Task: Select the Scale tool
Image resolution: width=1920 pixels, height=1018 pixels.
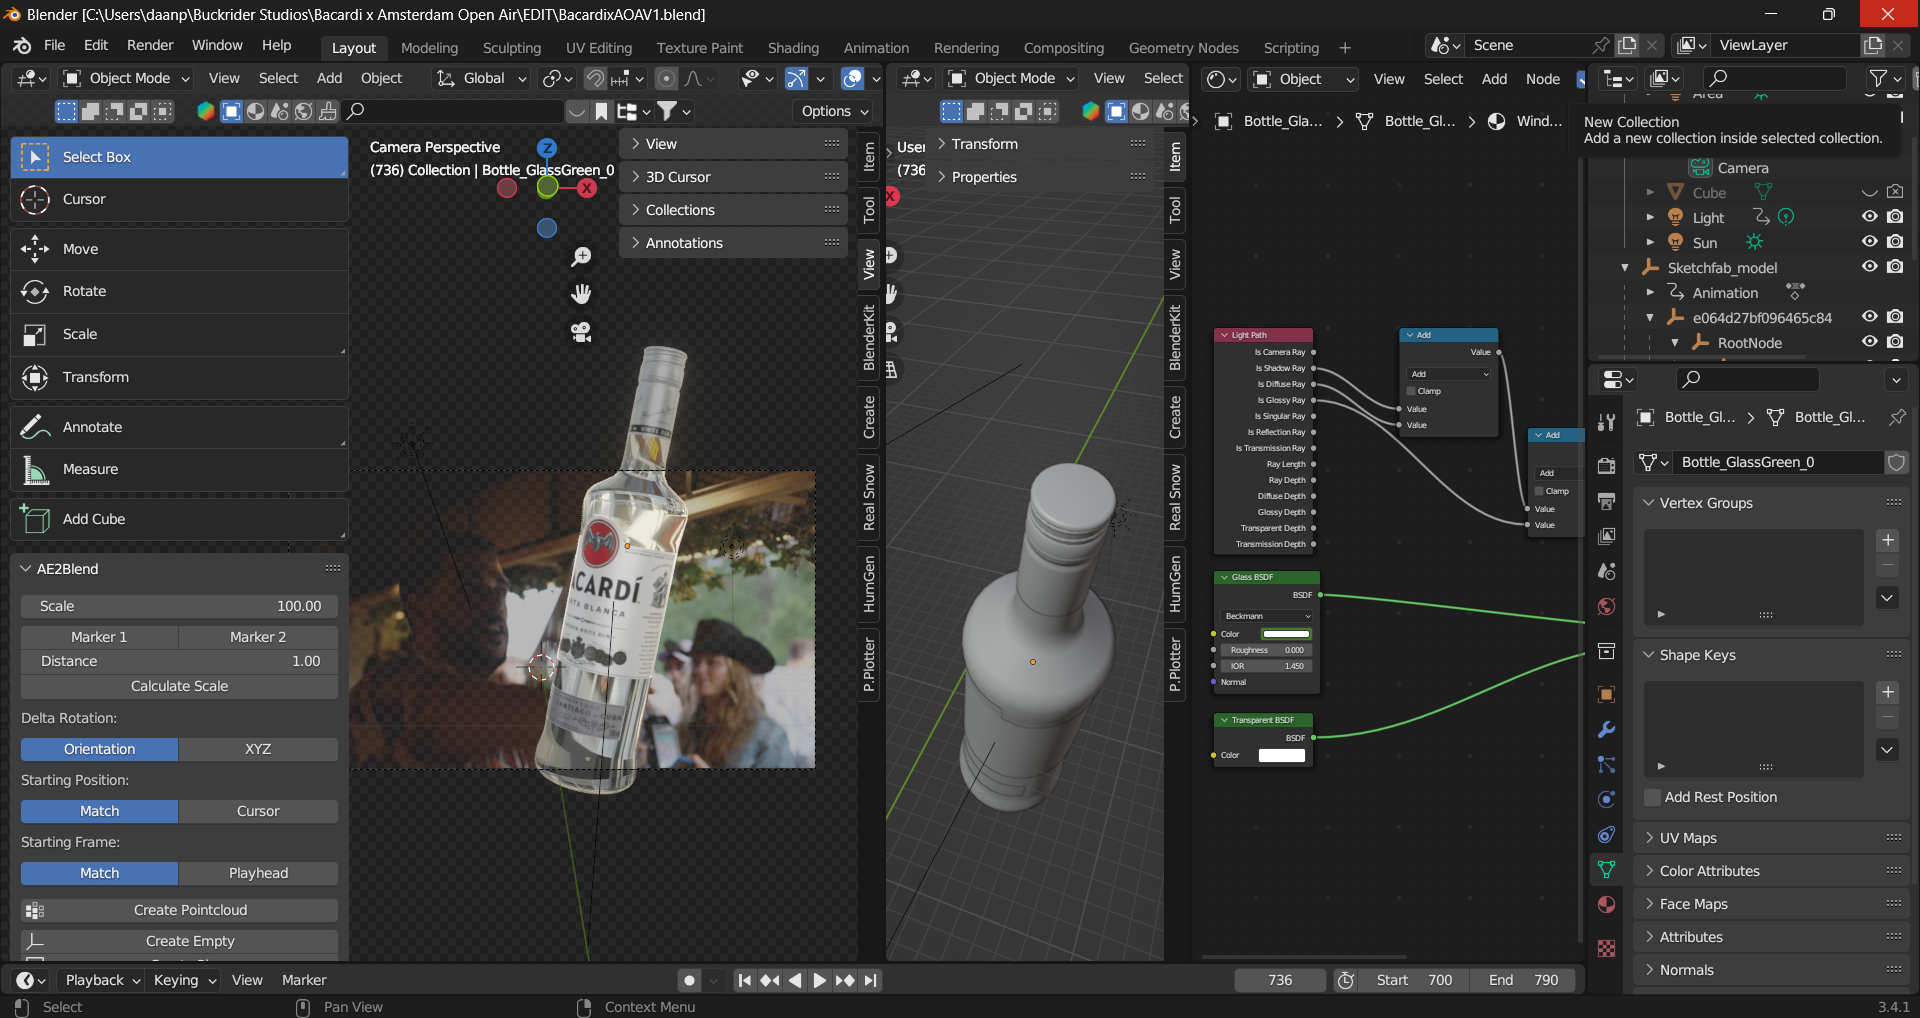Action: tap(179, 334)
